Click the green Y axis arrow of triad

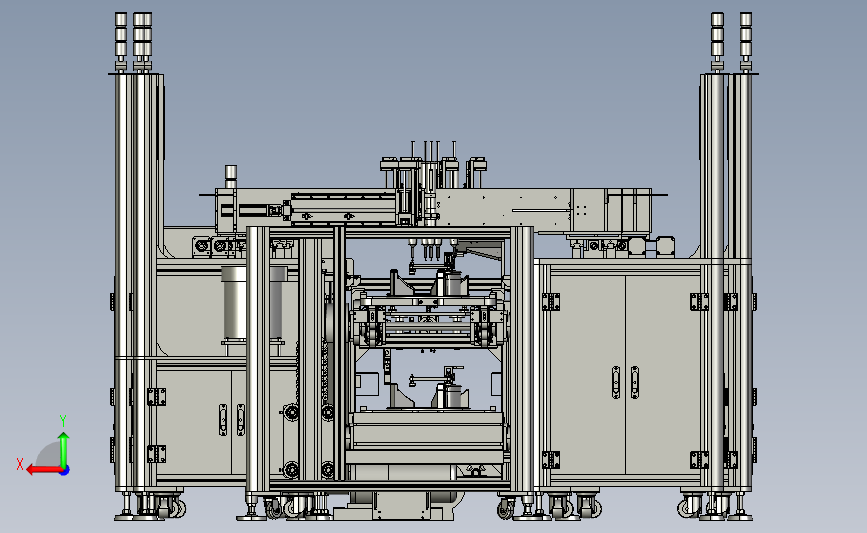[x=64, y=450]
